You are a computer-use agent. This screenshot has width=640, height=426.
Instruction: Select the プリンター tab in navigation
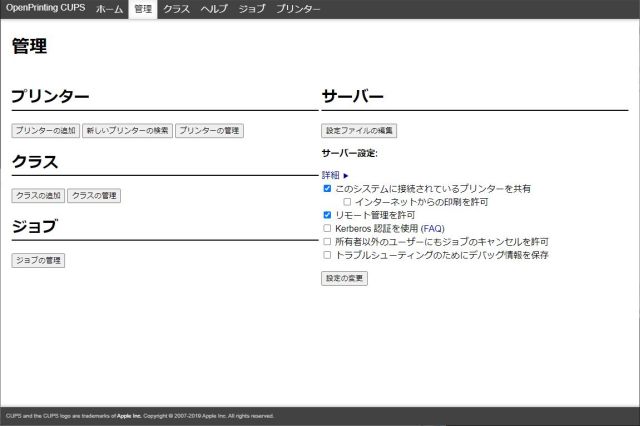pos(298,9)
